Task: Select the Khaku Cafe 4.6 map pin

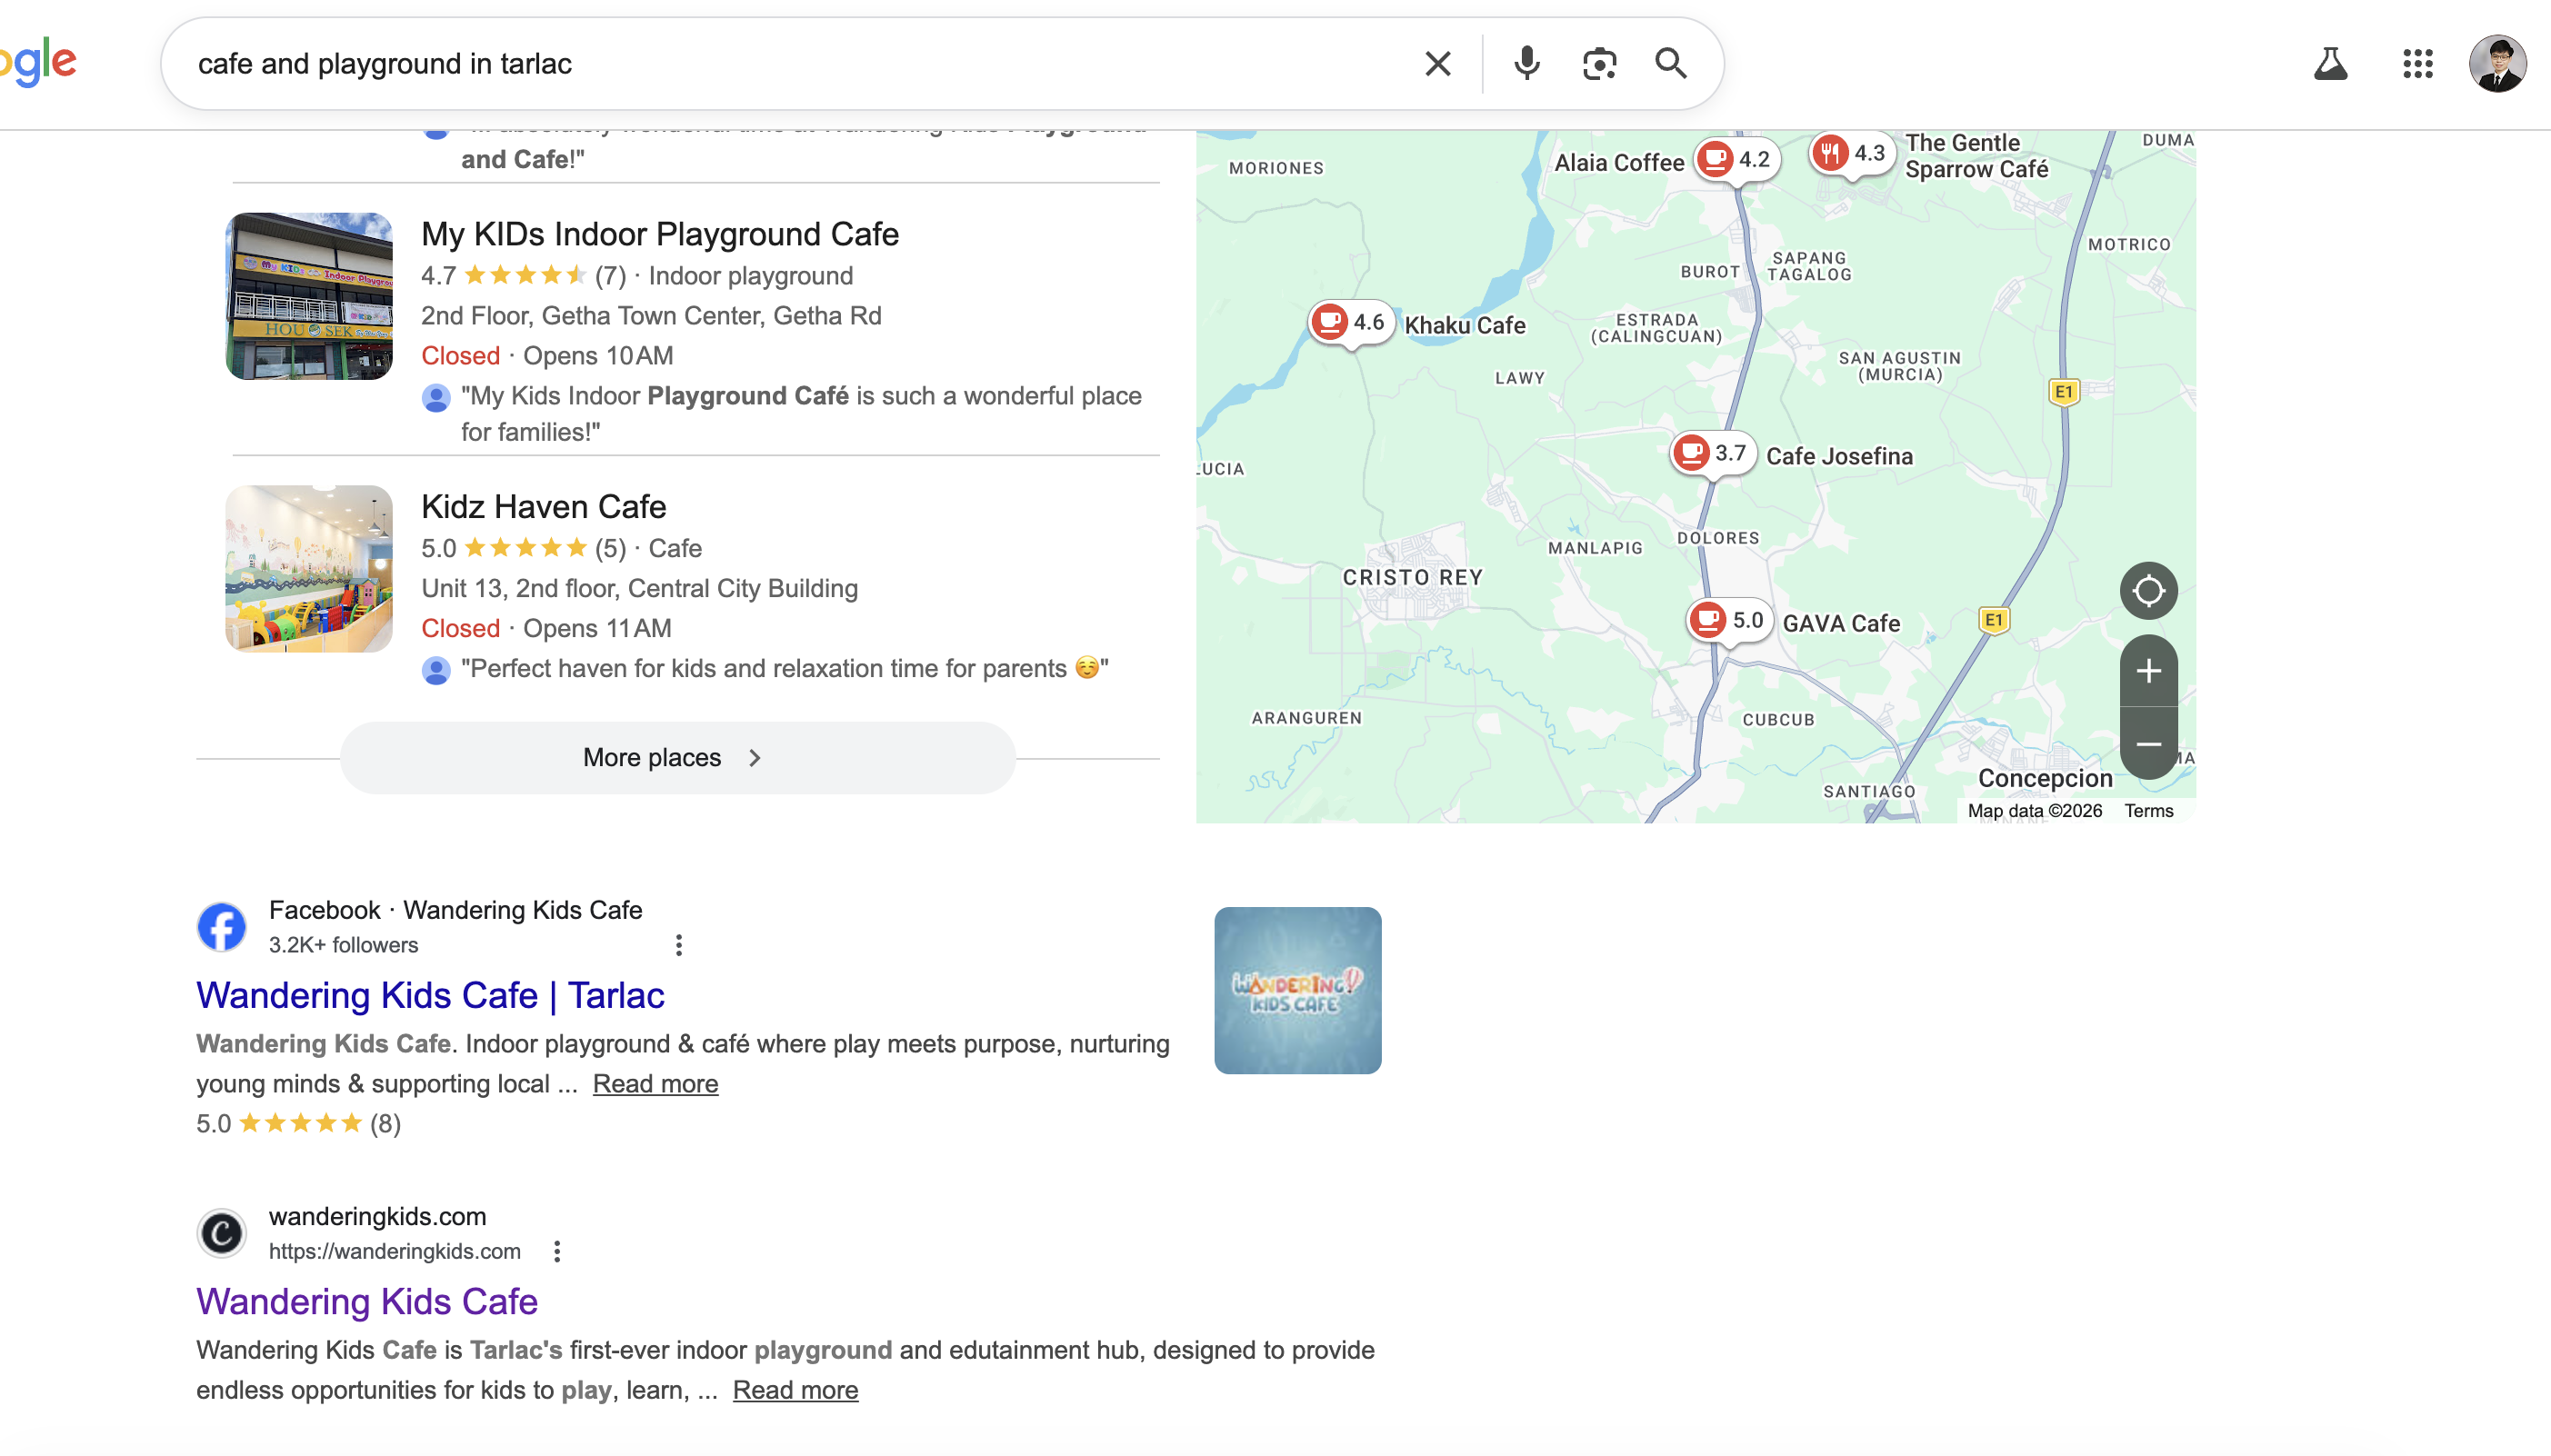Action: (x=1349, y=322)
